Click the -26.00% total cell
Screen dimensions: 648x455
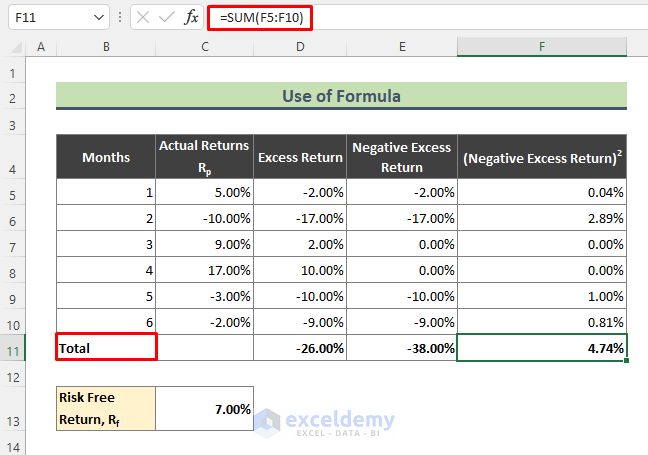coord(300,348)
